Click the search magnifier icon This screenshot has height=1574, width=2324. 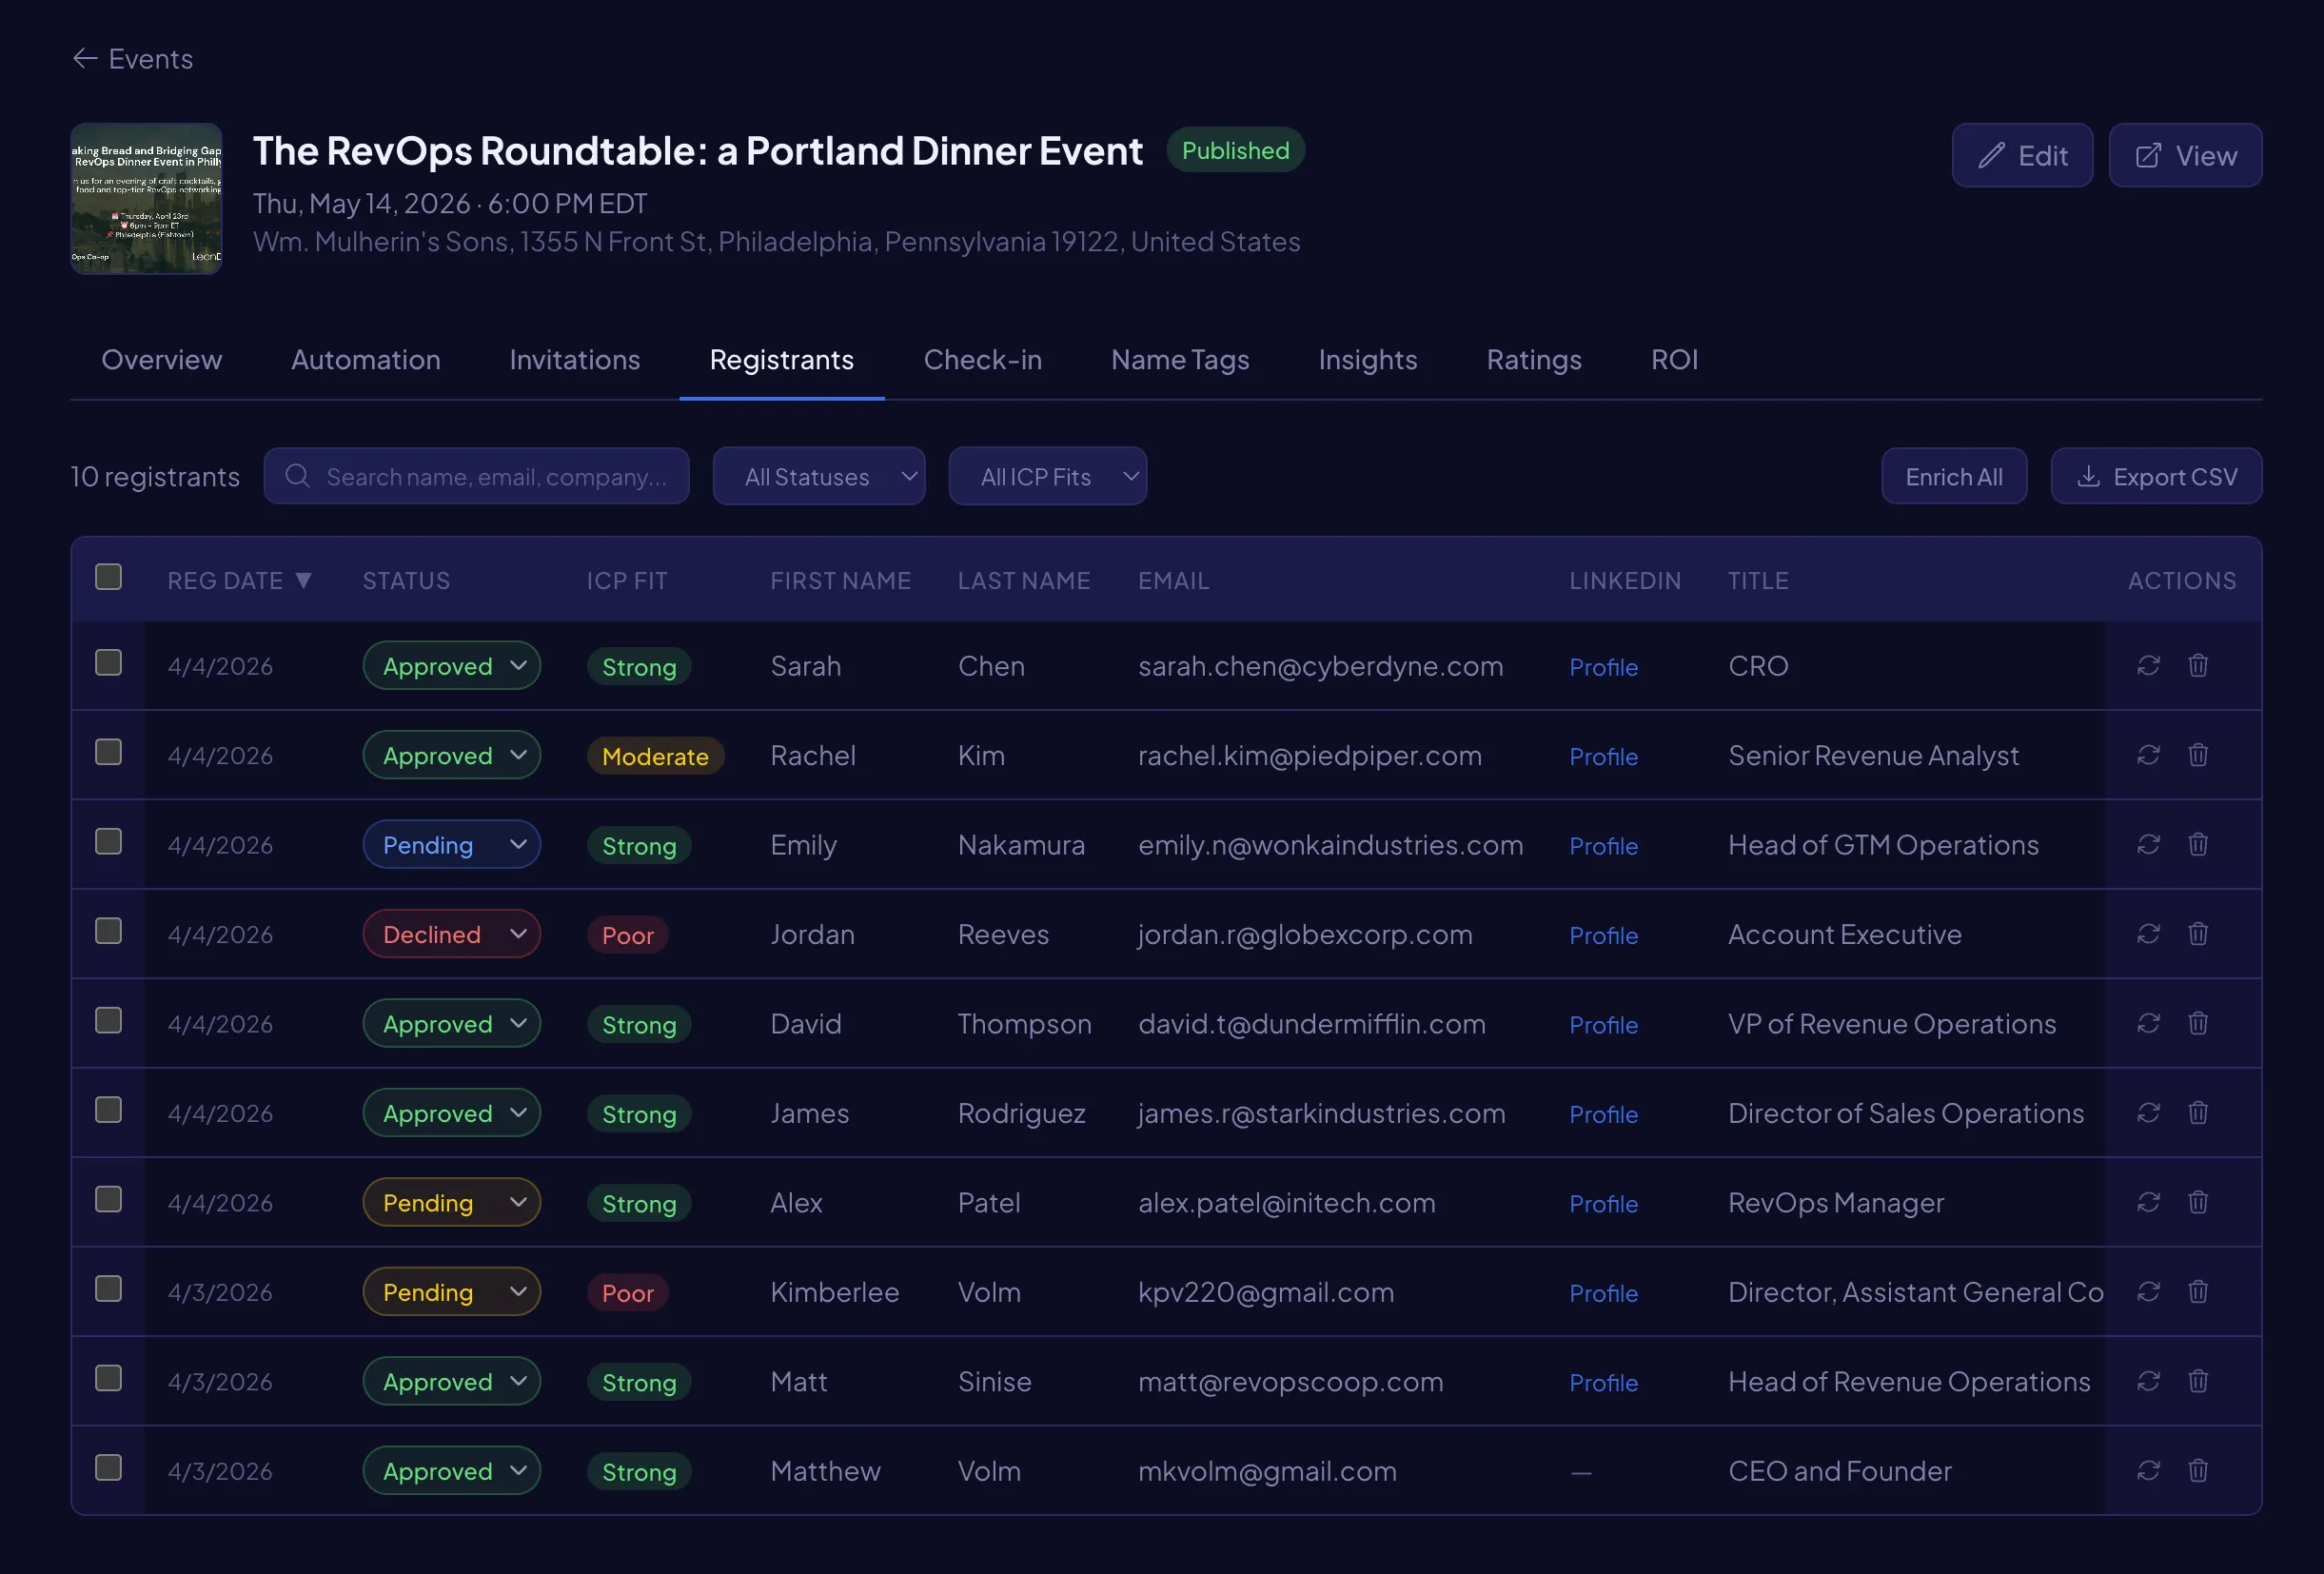tap(297, 476)
